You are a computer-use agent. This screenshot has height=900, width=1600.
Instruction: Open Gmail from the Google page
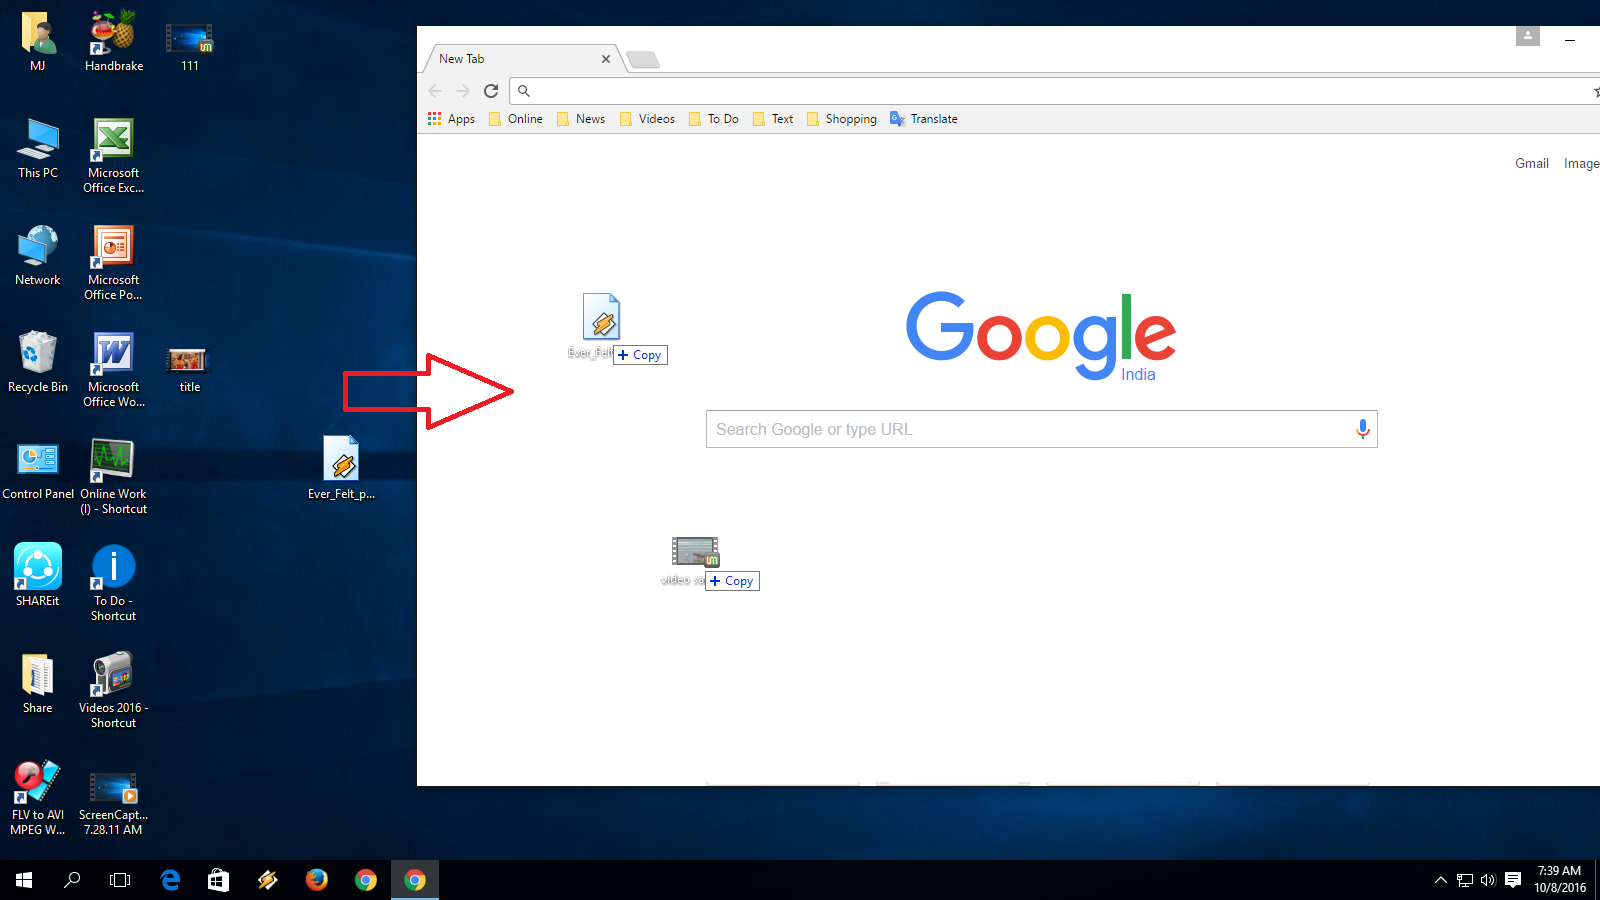tap(1531, 163)
